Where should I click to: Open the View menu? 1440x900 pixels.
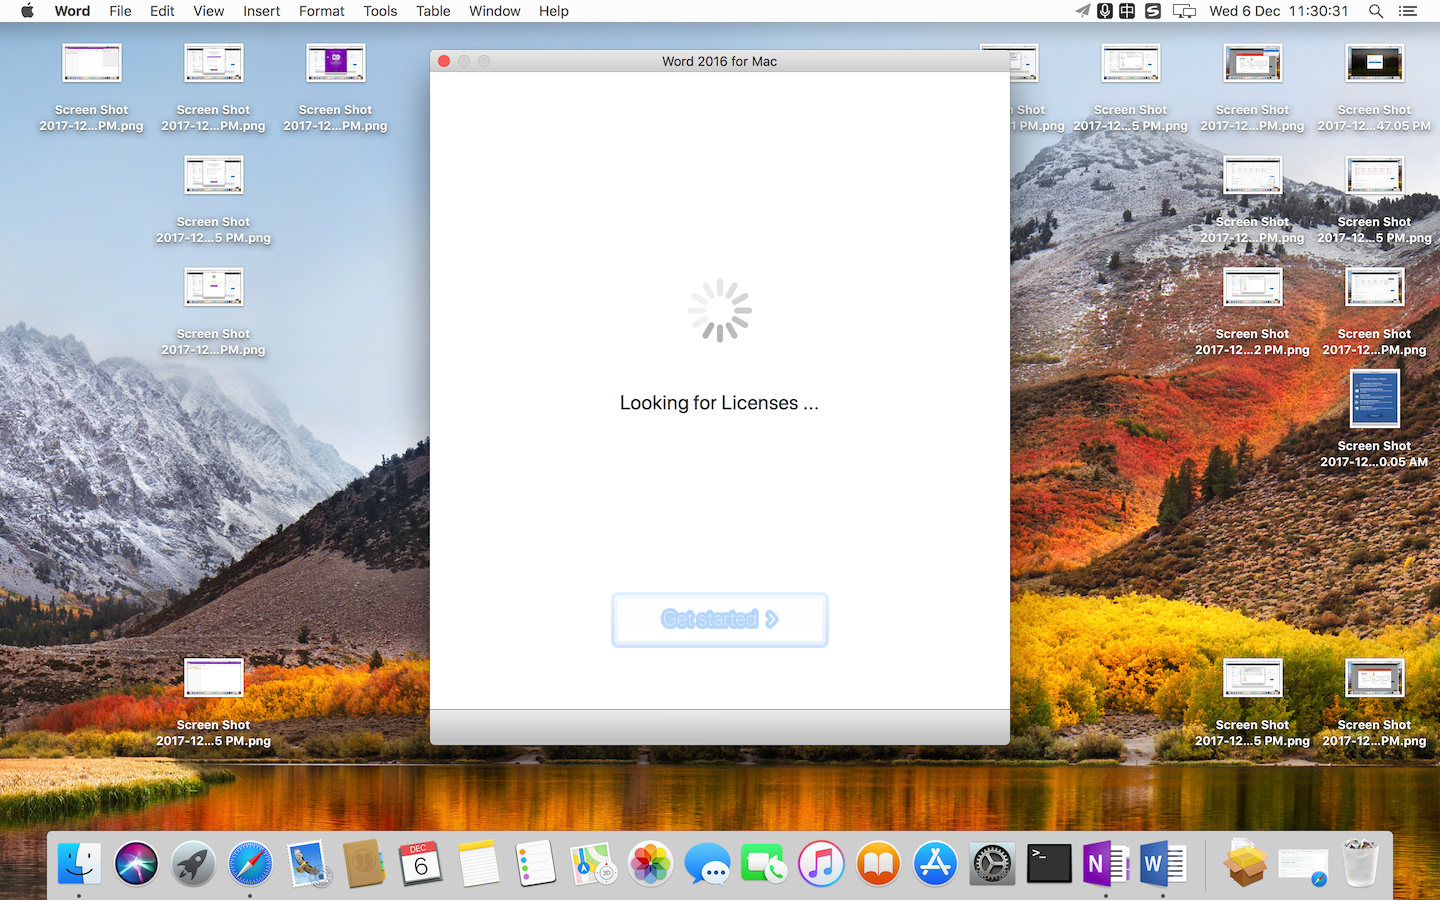pos(208,11)
